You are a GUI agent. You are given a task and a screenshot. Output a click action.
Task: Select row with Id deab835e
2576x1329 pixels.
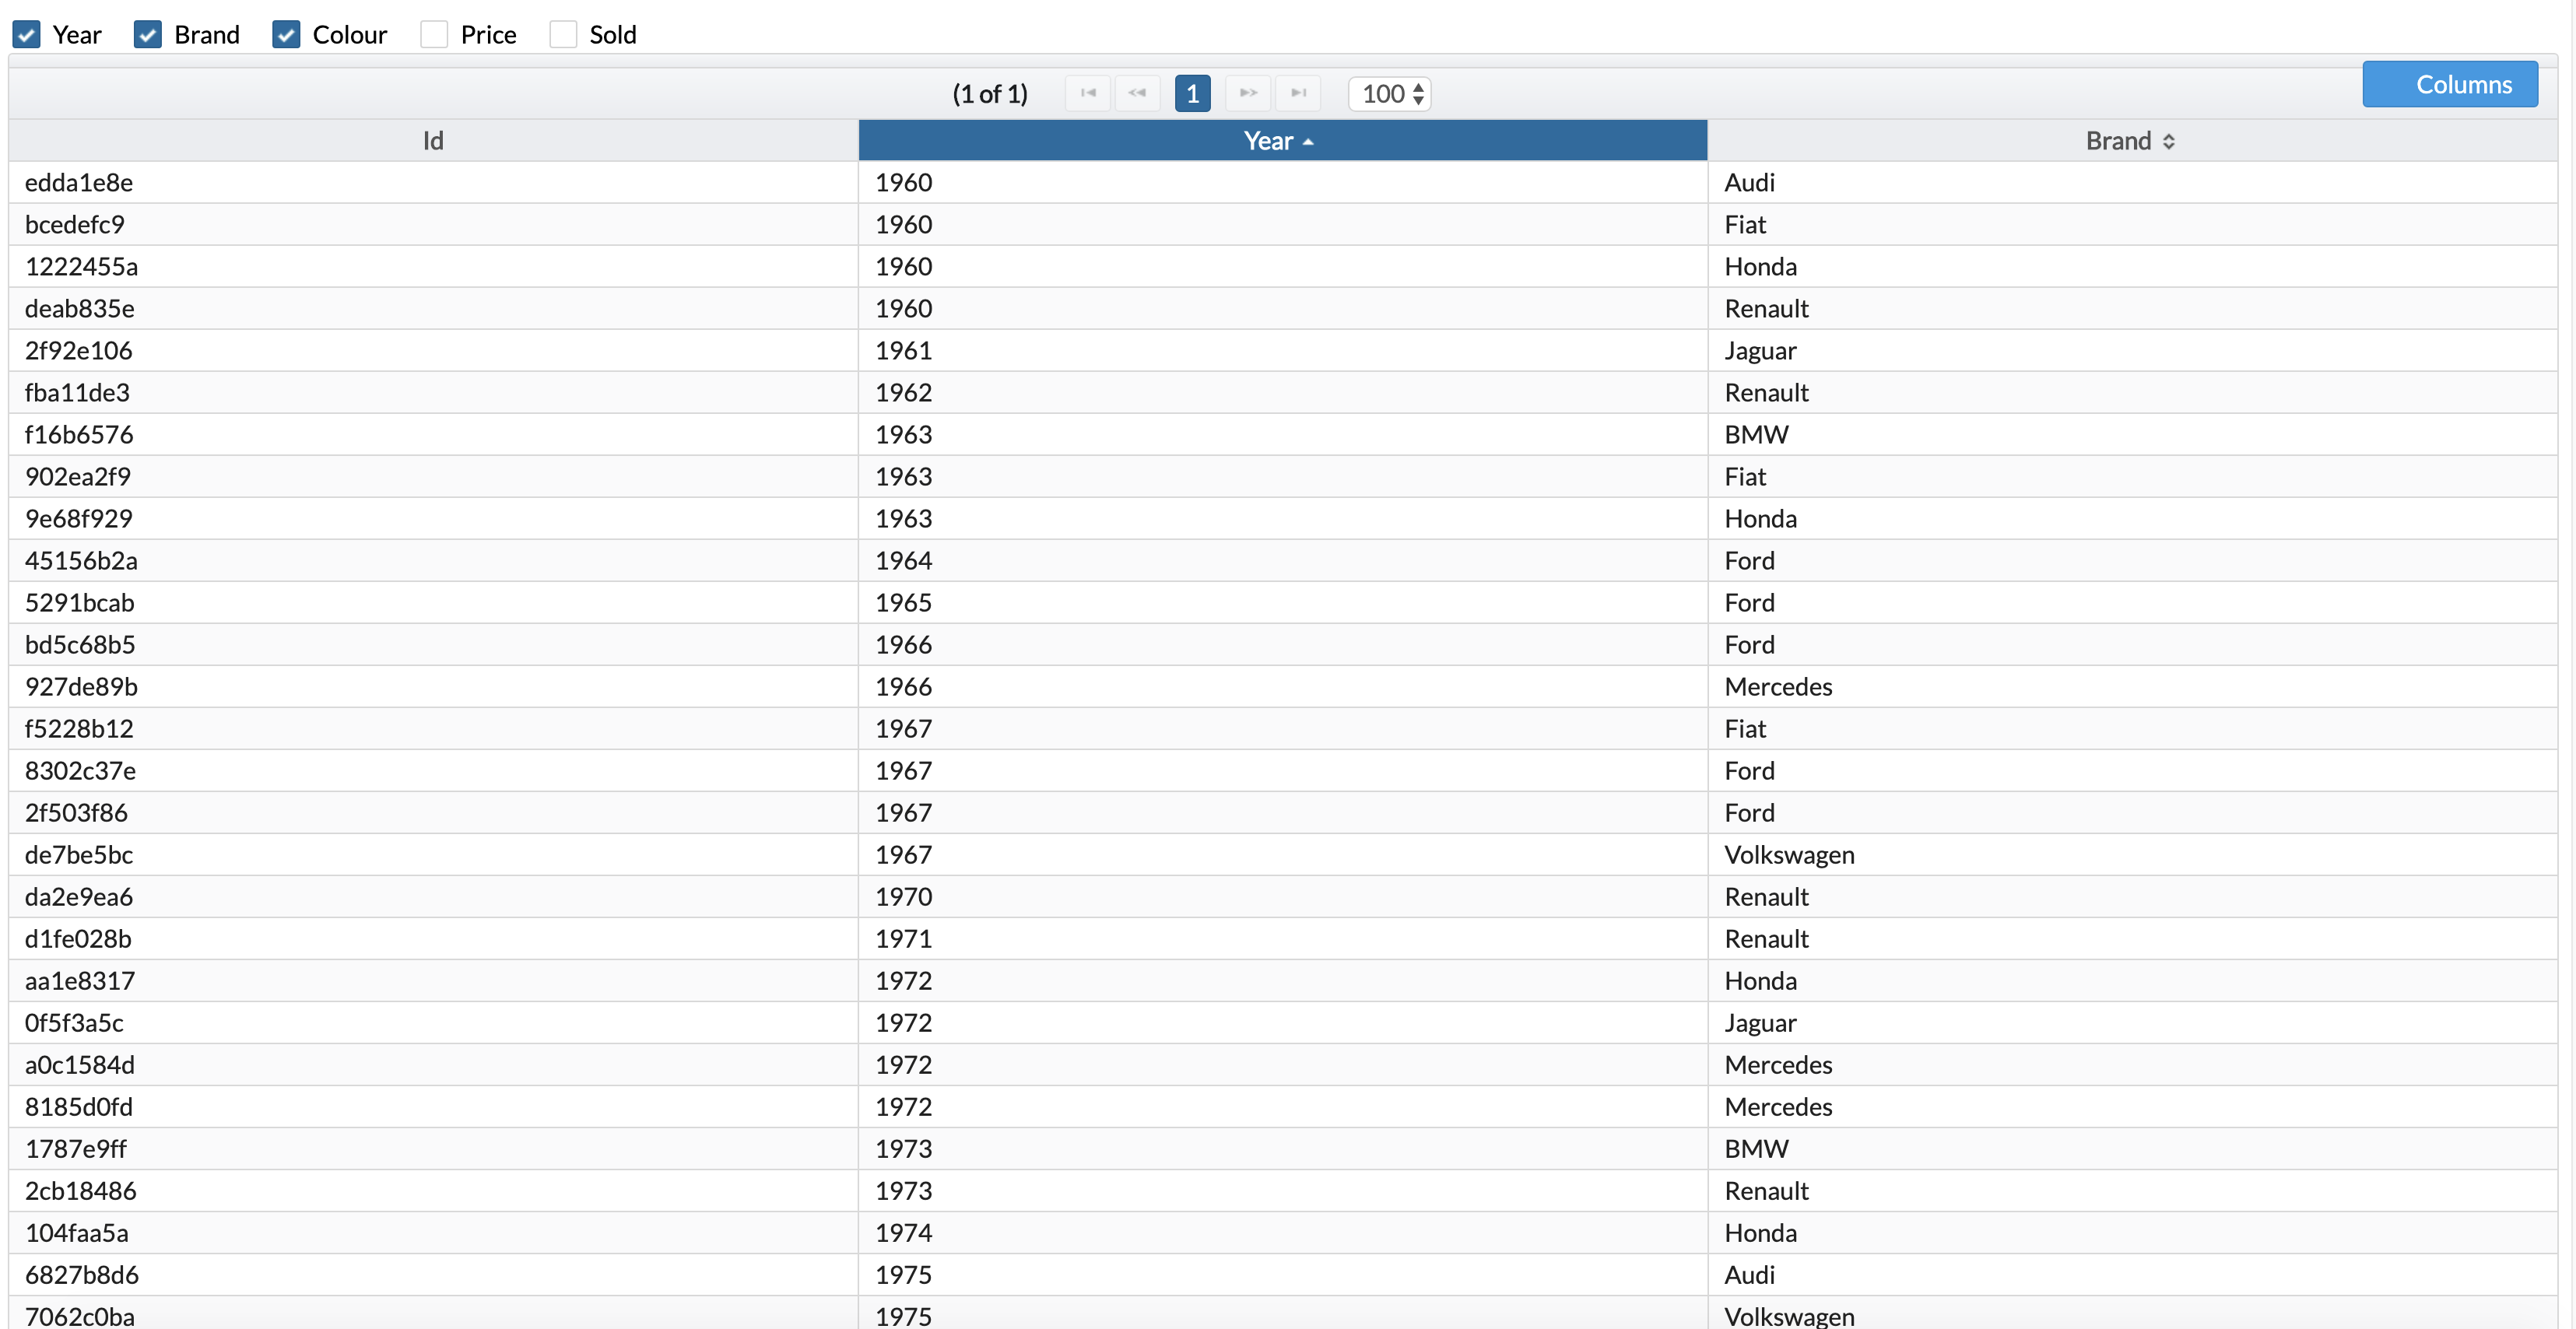(1283, 309)
